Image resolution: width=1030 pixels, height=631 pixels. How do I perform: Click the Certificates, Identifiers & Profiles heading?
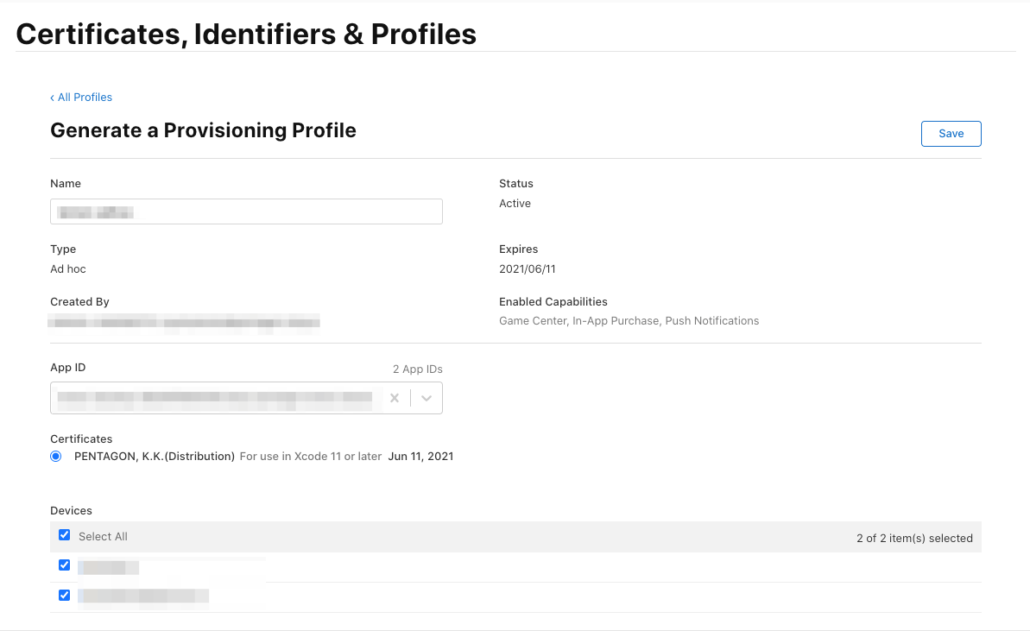point(246,34)
